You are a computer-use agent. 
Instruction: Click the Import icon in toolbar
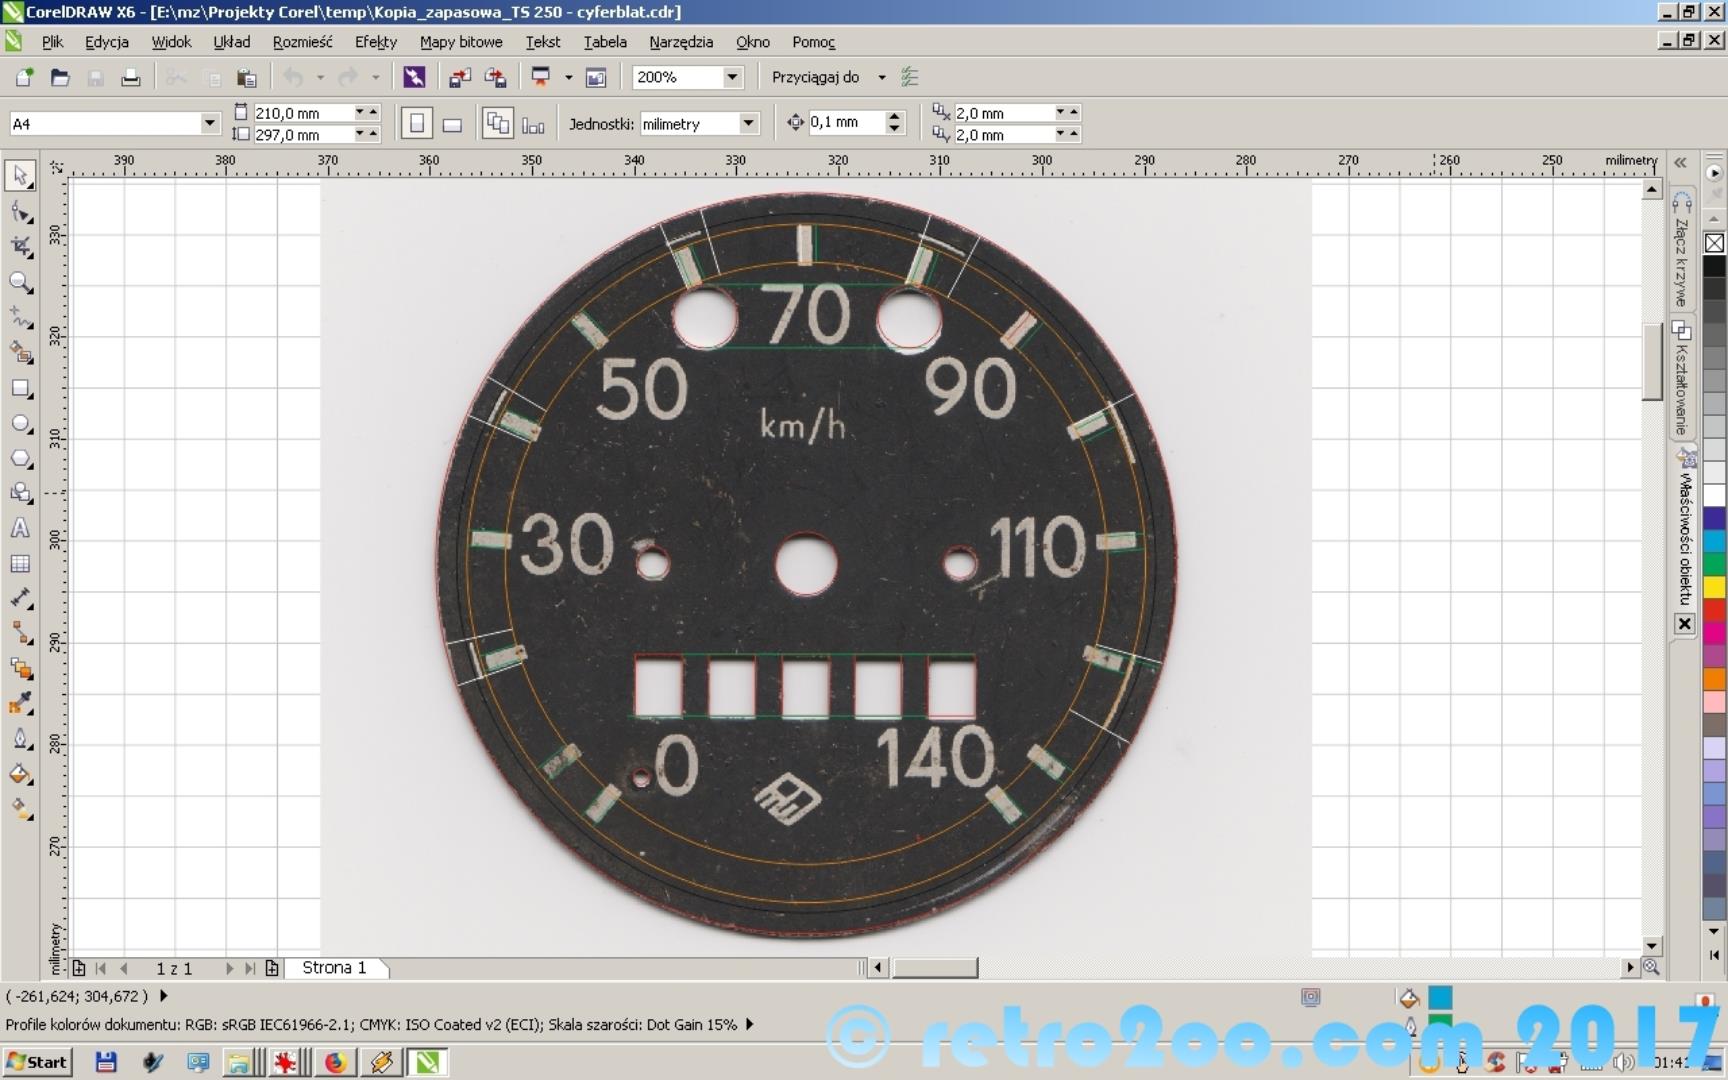click(x=460, y=78)
